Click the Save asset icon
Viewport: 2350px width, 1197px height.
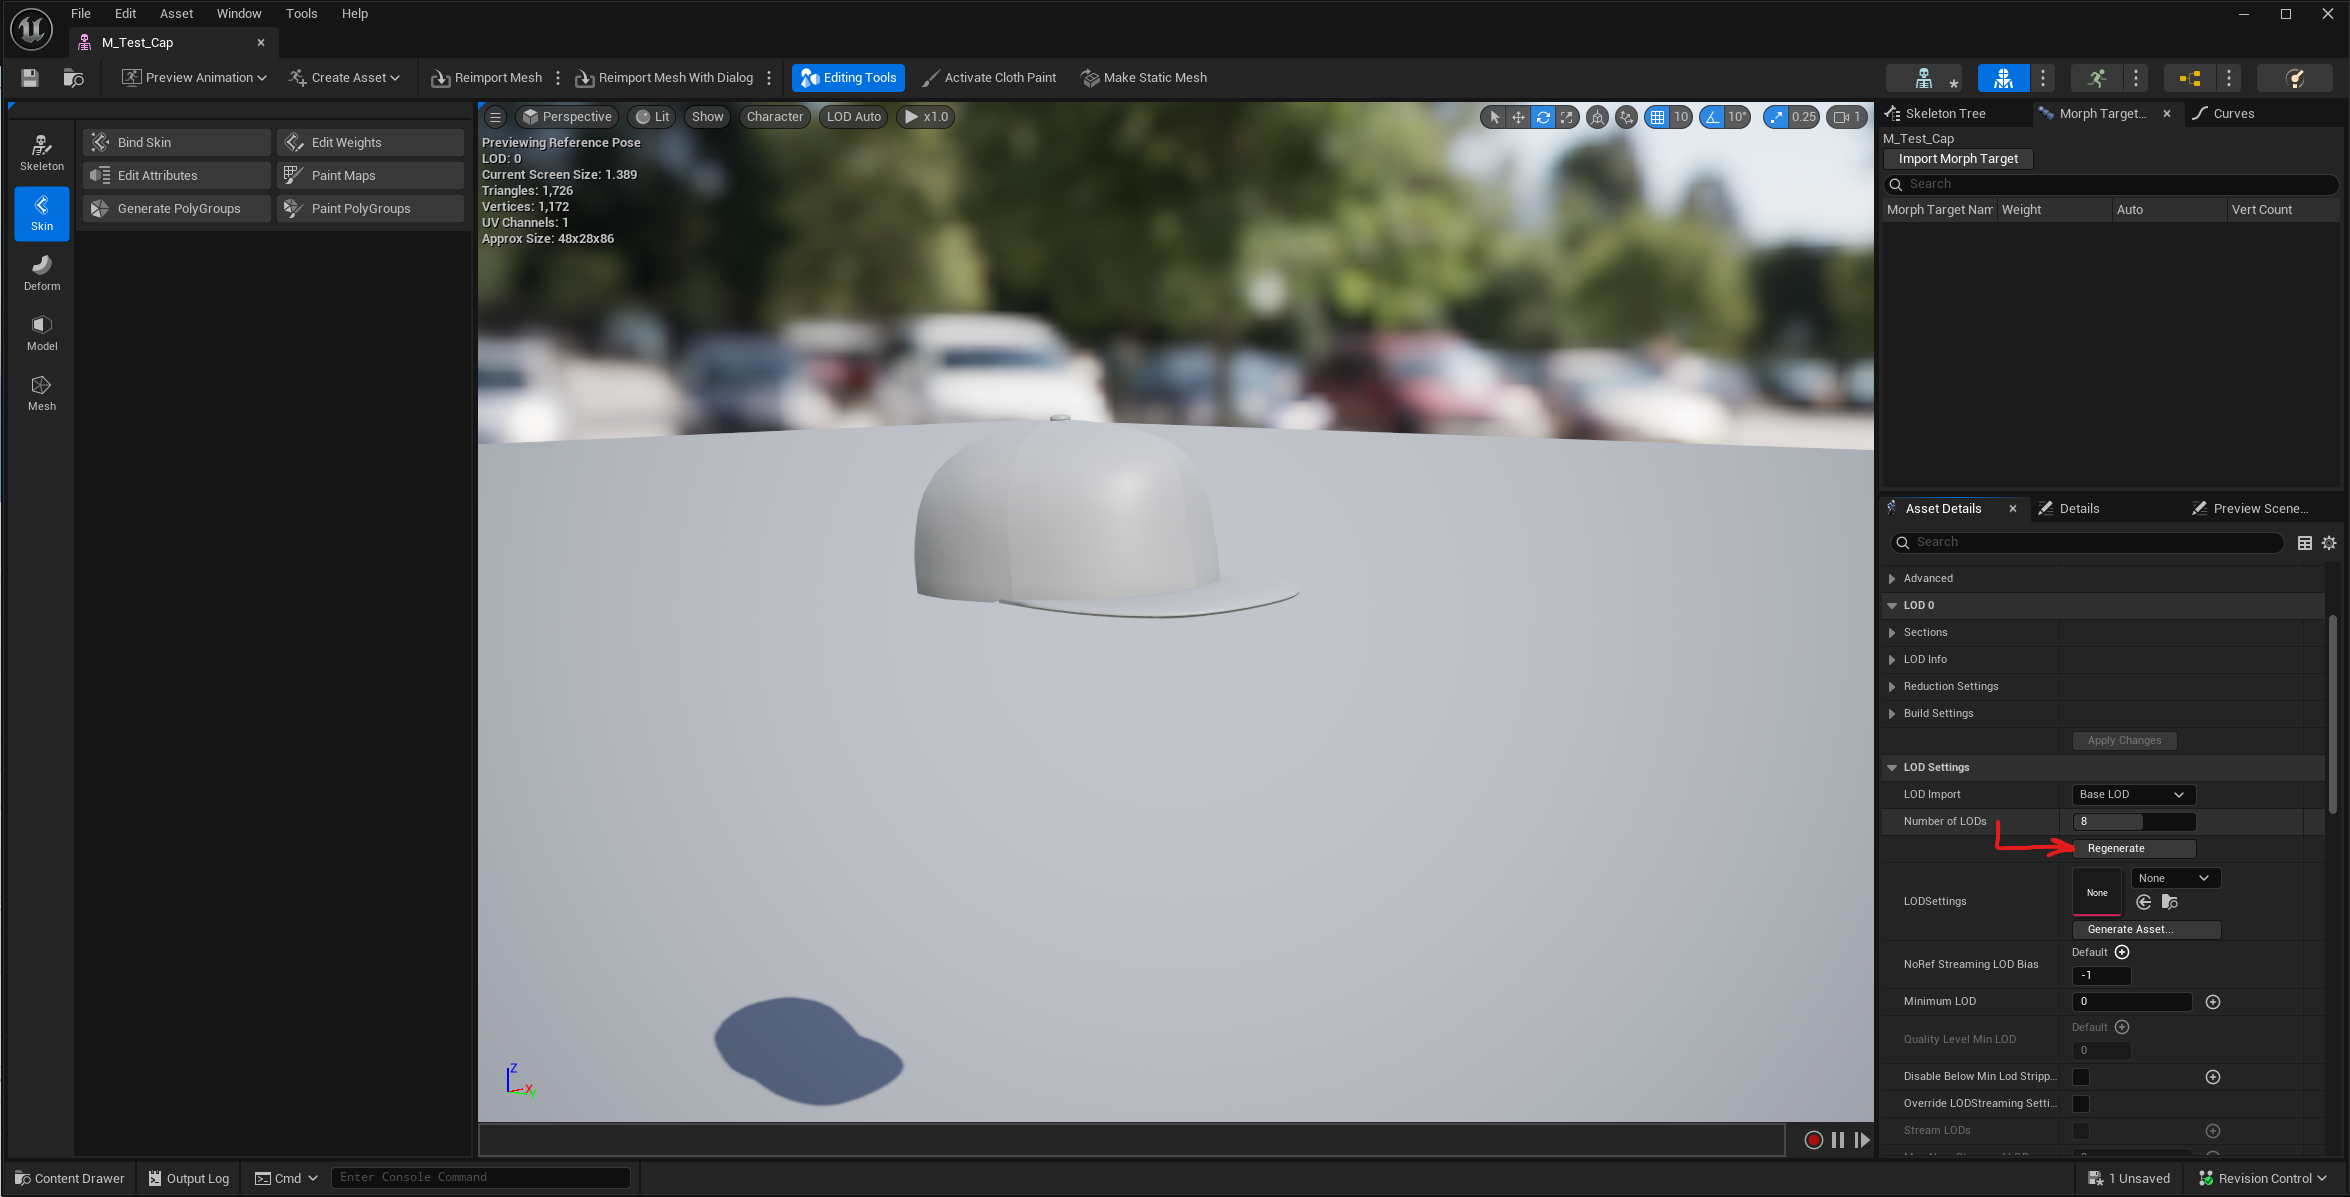30,78
